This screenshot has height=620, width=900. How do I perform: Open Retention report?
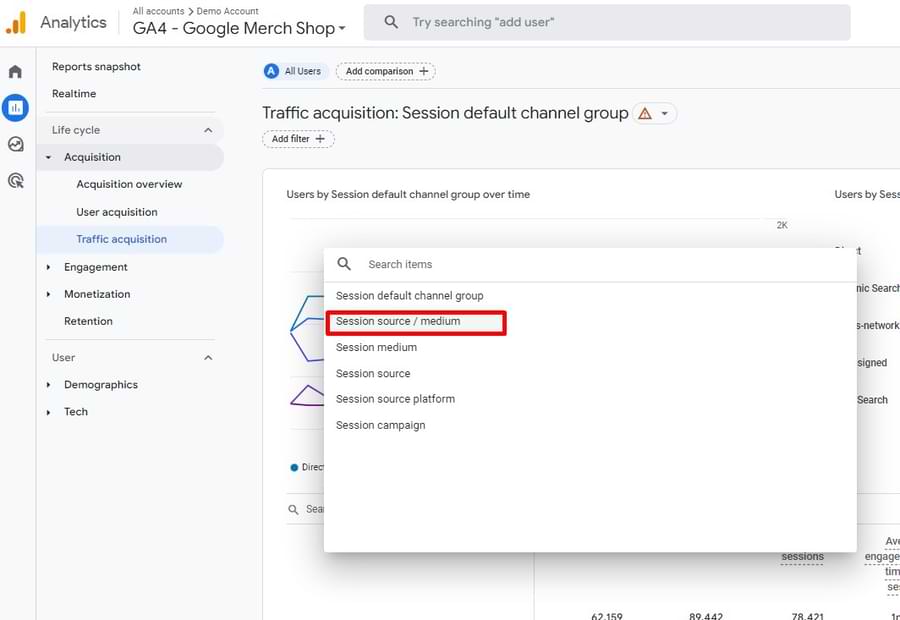(88, 321)
